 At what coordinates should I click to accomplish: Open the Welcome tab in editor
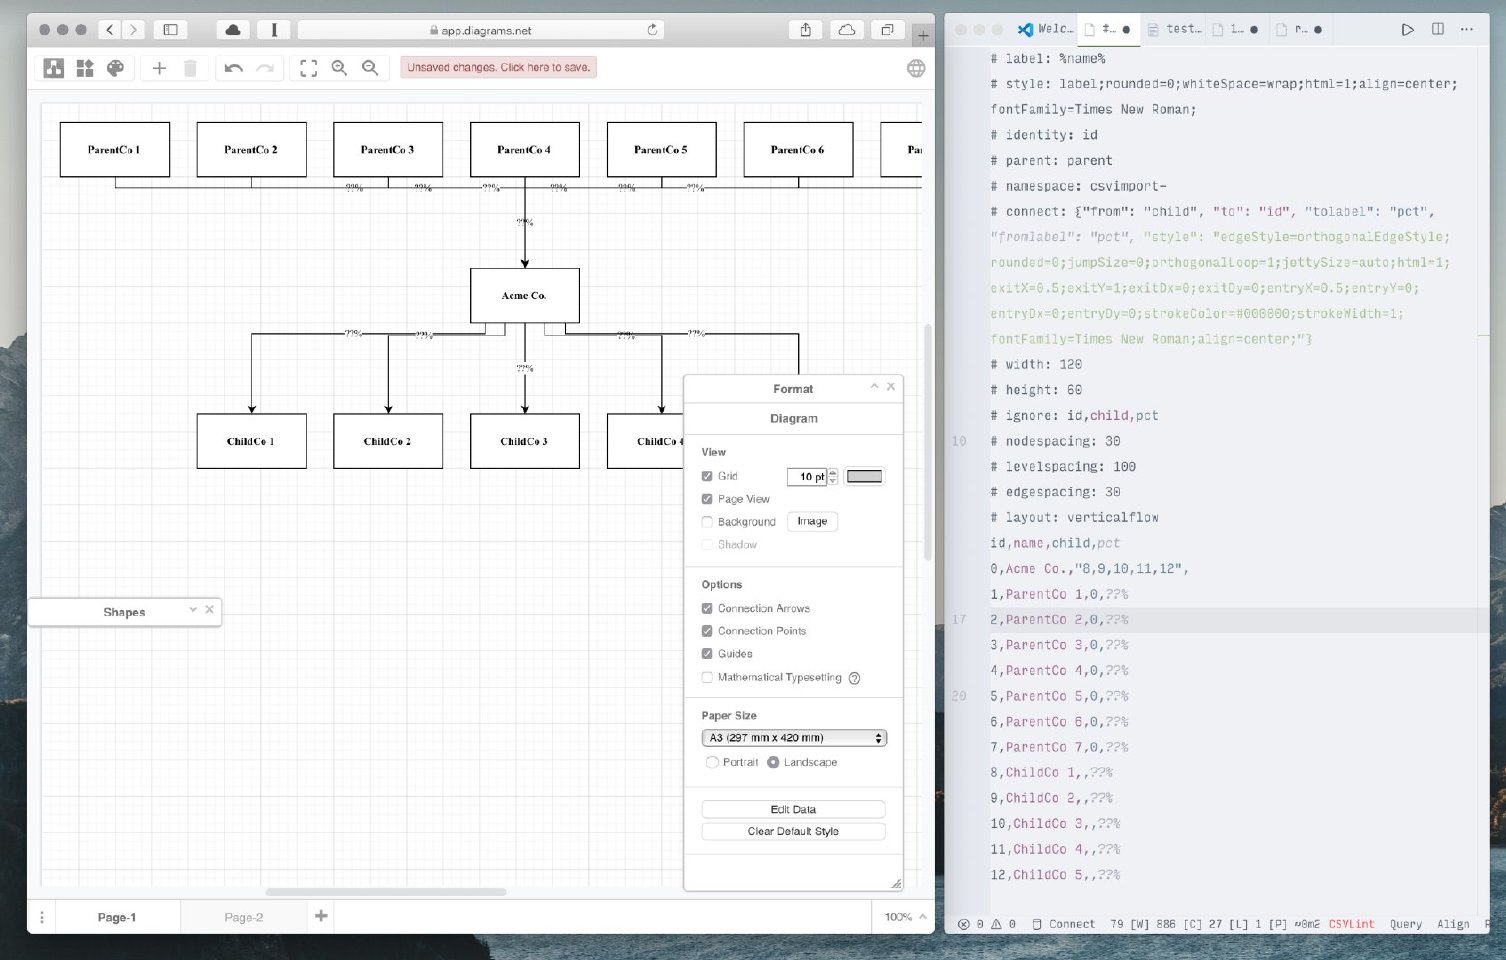(1046, 29)
